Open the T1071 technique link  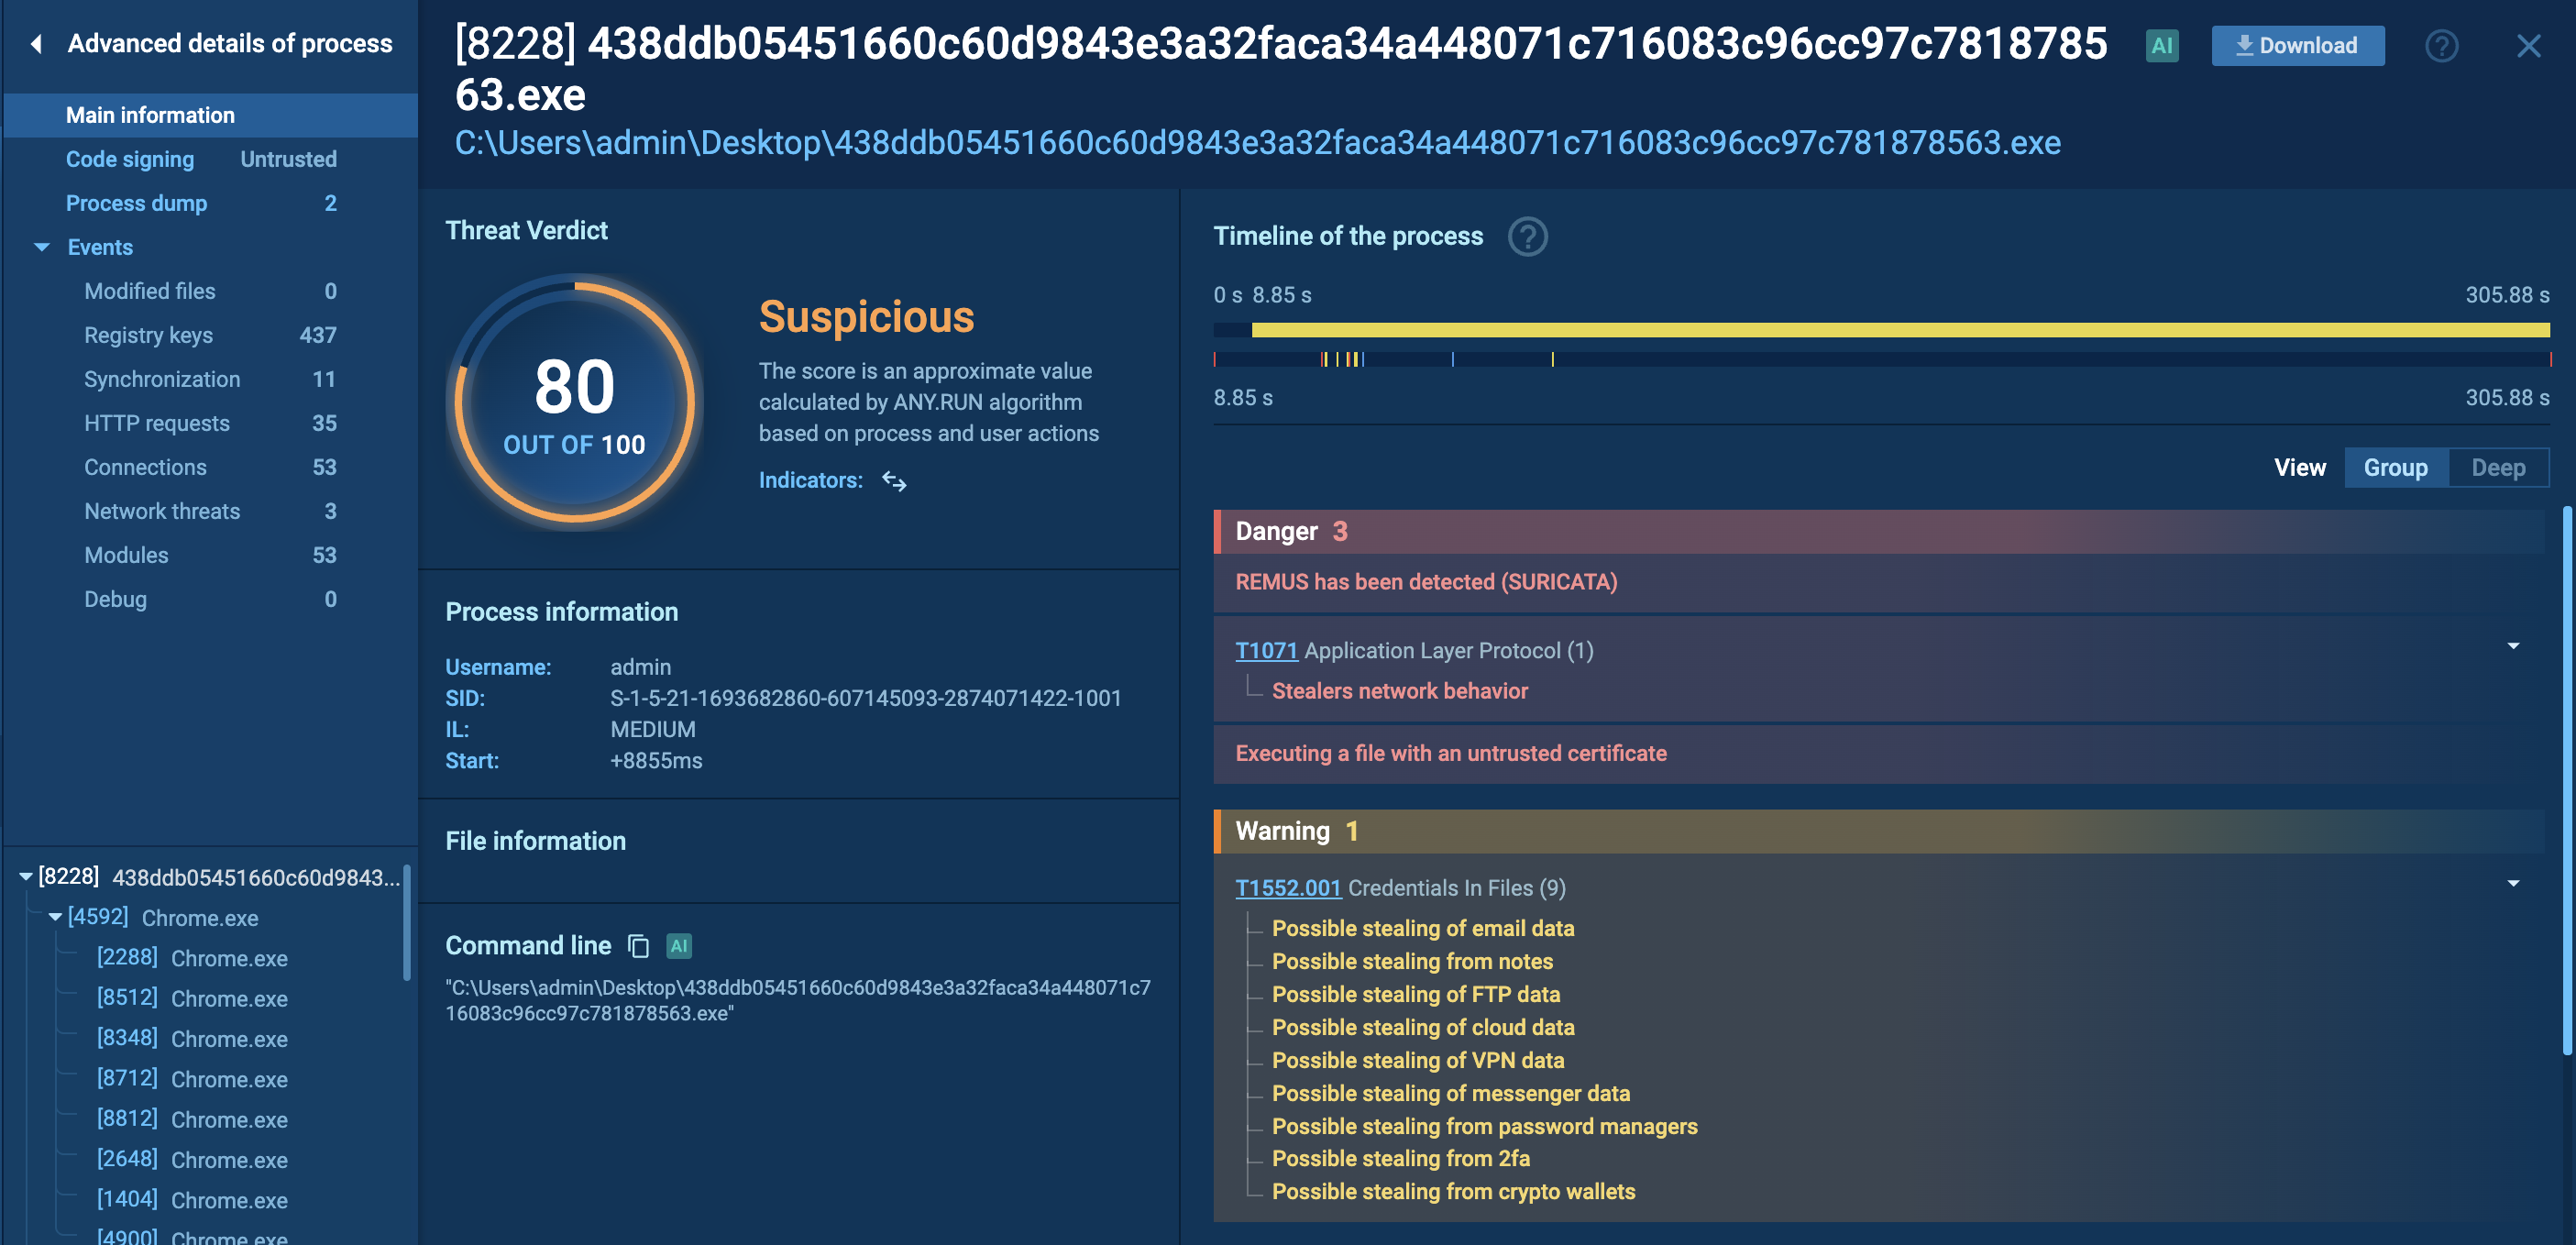(x=1266, y=651)
